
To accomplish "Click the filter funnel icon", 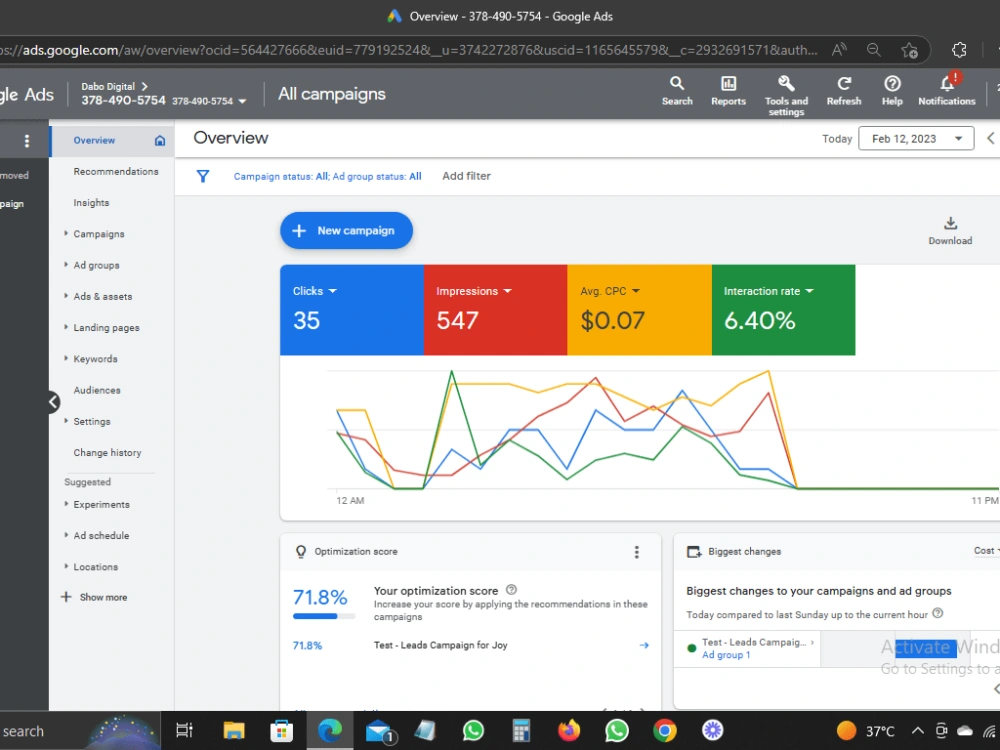I will (203, 176).
